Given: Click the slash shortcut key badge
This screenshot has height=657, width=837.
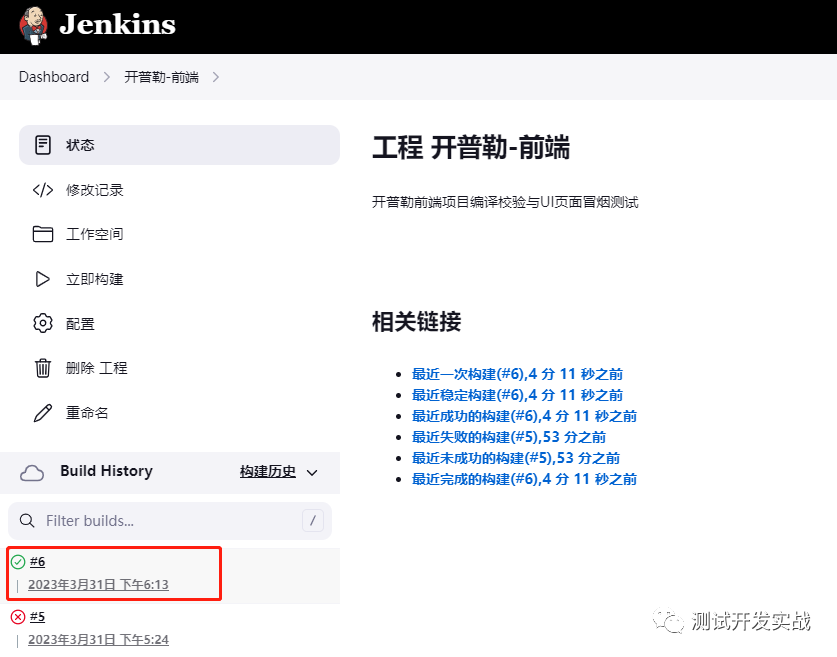Looking at the screenshot, I should [313, 520].
